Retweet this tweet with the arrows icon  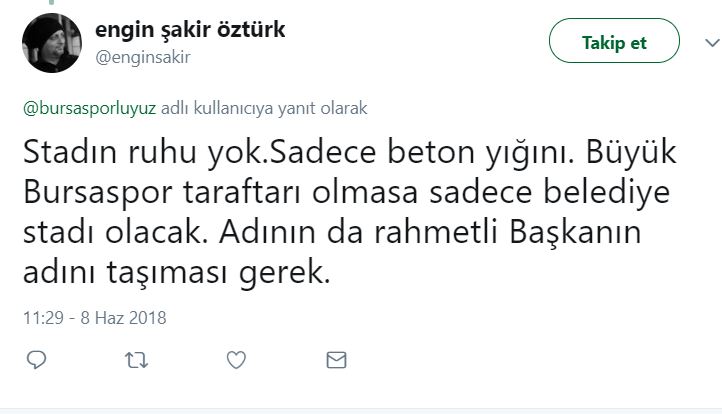click(x=133, y=360)
